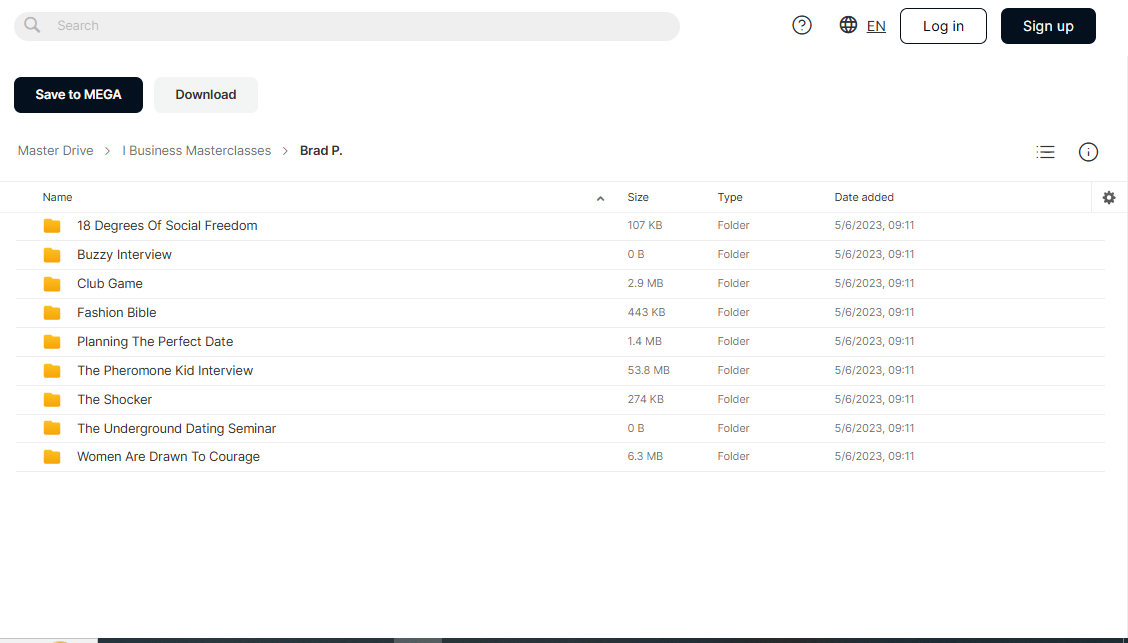
Task: Click folder icon for Fashion Bible
Action: click(x=52, y=313)
